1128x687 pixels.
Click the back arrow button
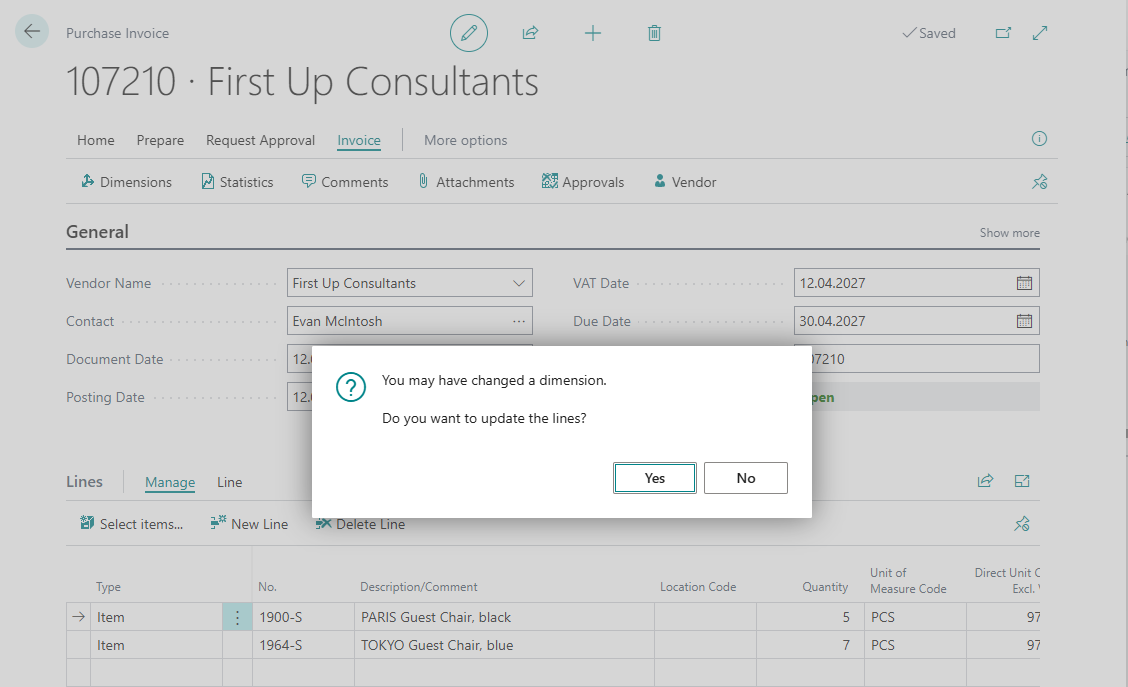(32, 32)
